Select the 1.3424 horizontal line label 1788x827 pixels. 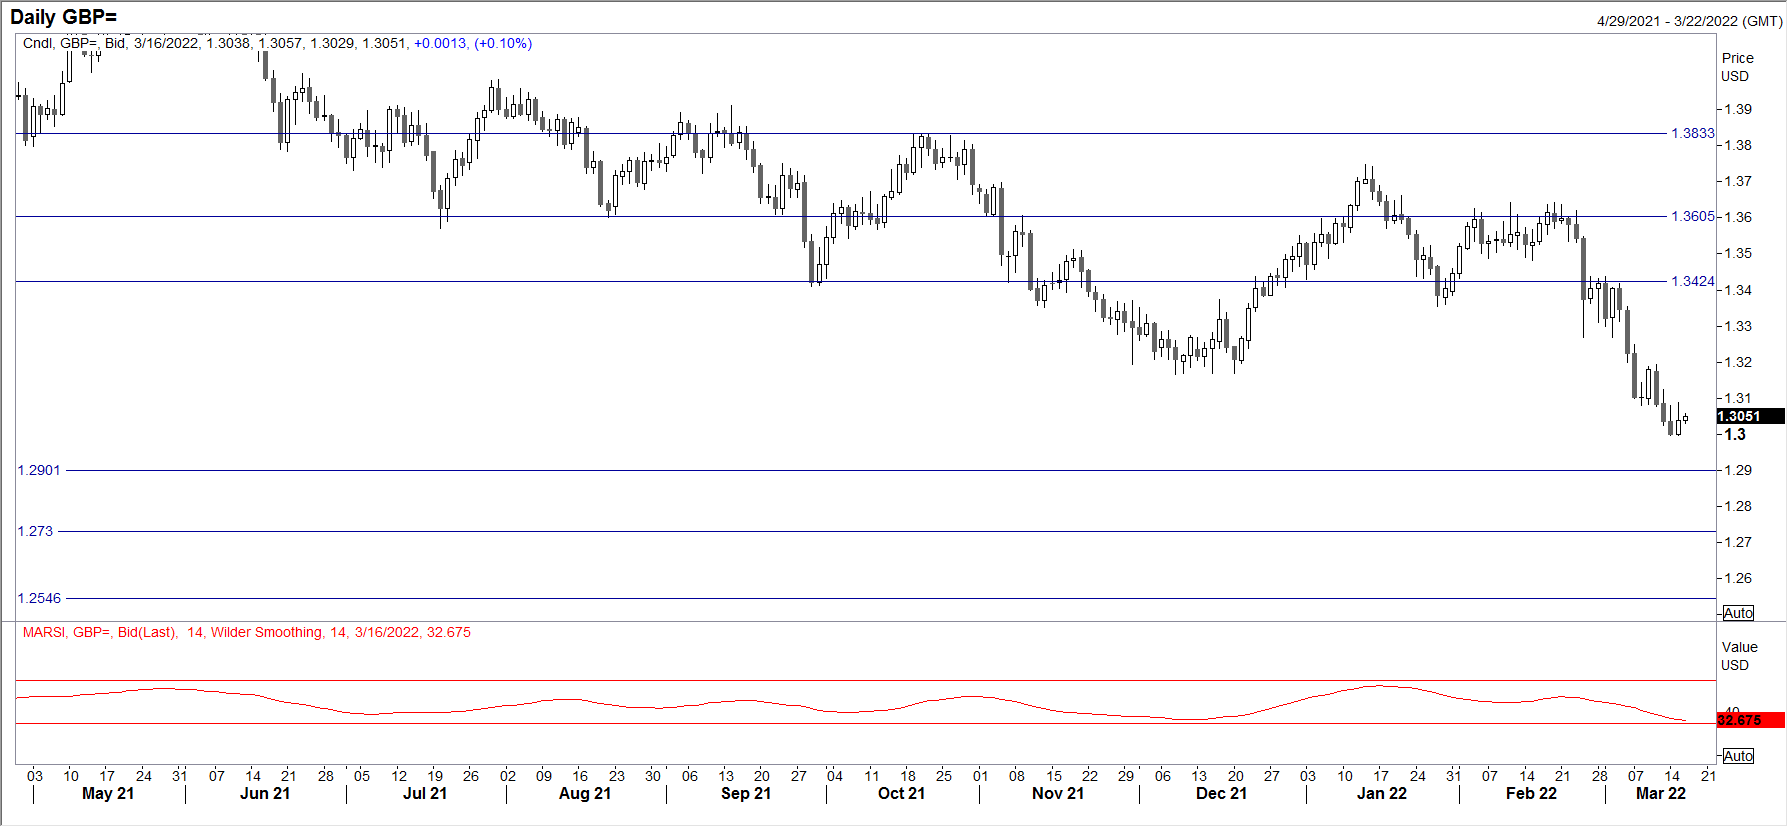1692,281
